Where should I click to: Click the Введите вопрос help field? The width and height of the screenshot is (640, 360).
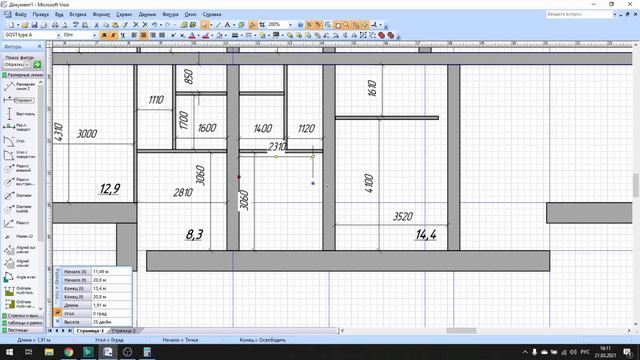pyautogui.click(x=579, y=14)
